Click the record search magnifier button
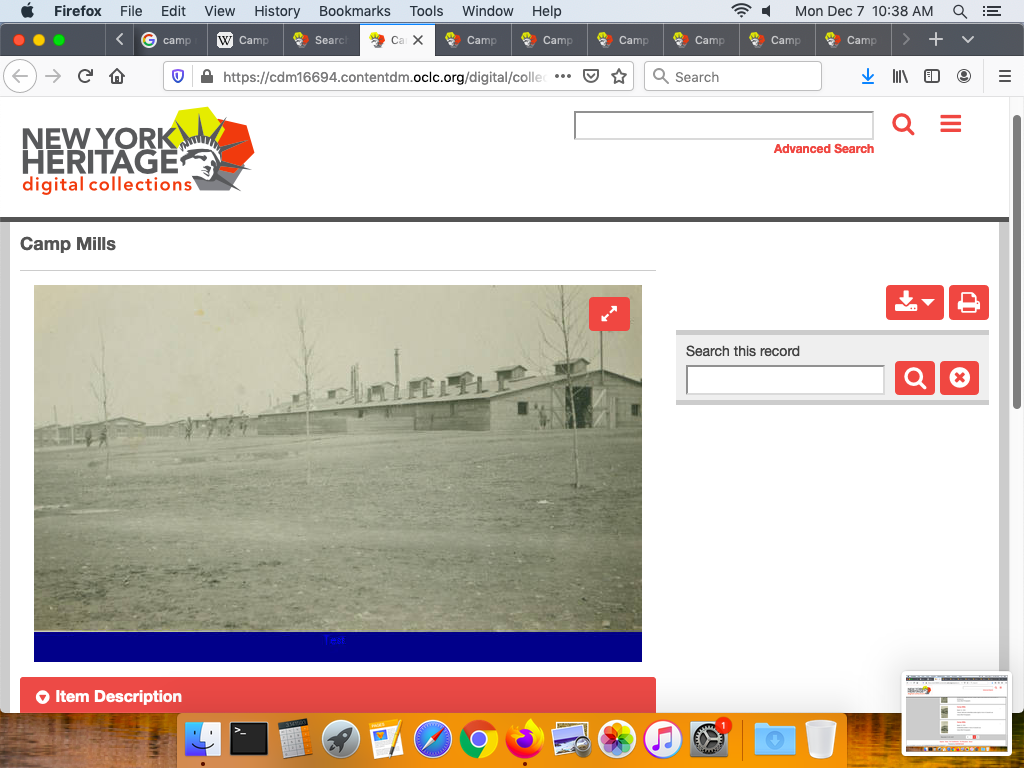This screenshot has height=768, width=1024. [x=914, y=378]
